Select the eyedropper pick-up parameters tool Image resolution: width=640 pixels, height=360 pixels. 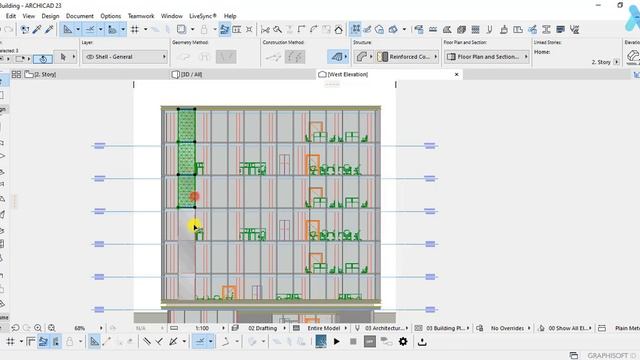click(x=37, y=29)
